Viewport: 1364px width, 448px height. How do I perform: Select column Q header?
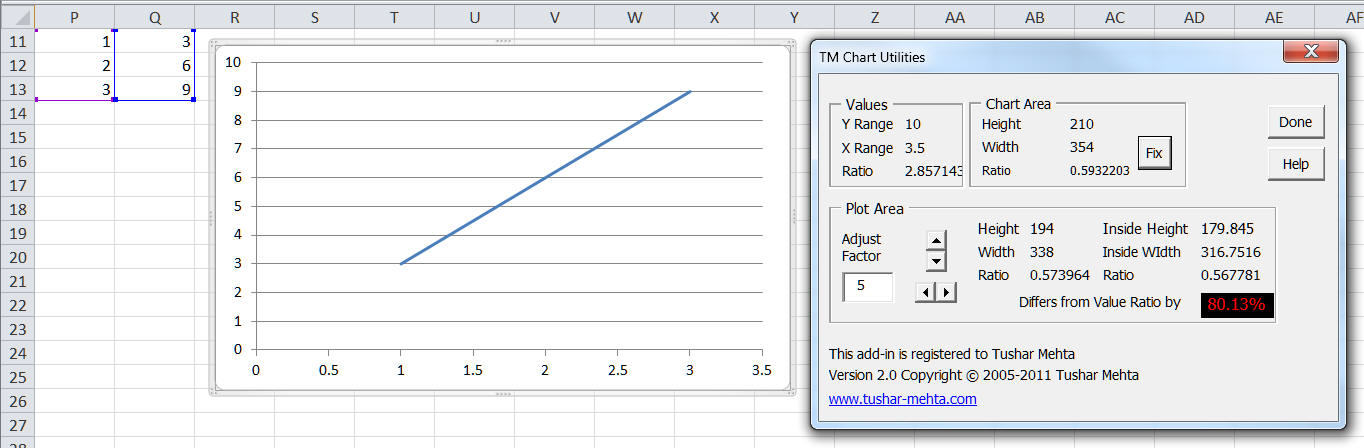pos(155,17)
